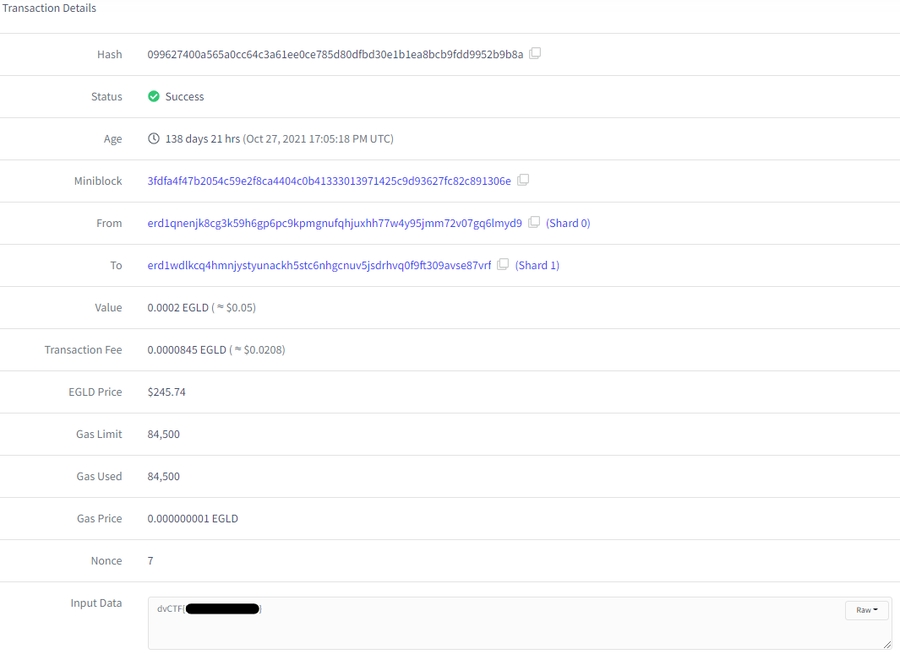
Task: Click the Transaction Fee amount 0.0000845 EGLD
Action: (x=187, y=350)
